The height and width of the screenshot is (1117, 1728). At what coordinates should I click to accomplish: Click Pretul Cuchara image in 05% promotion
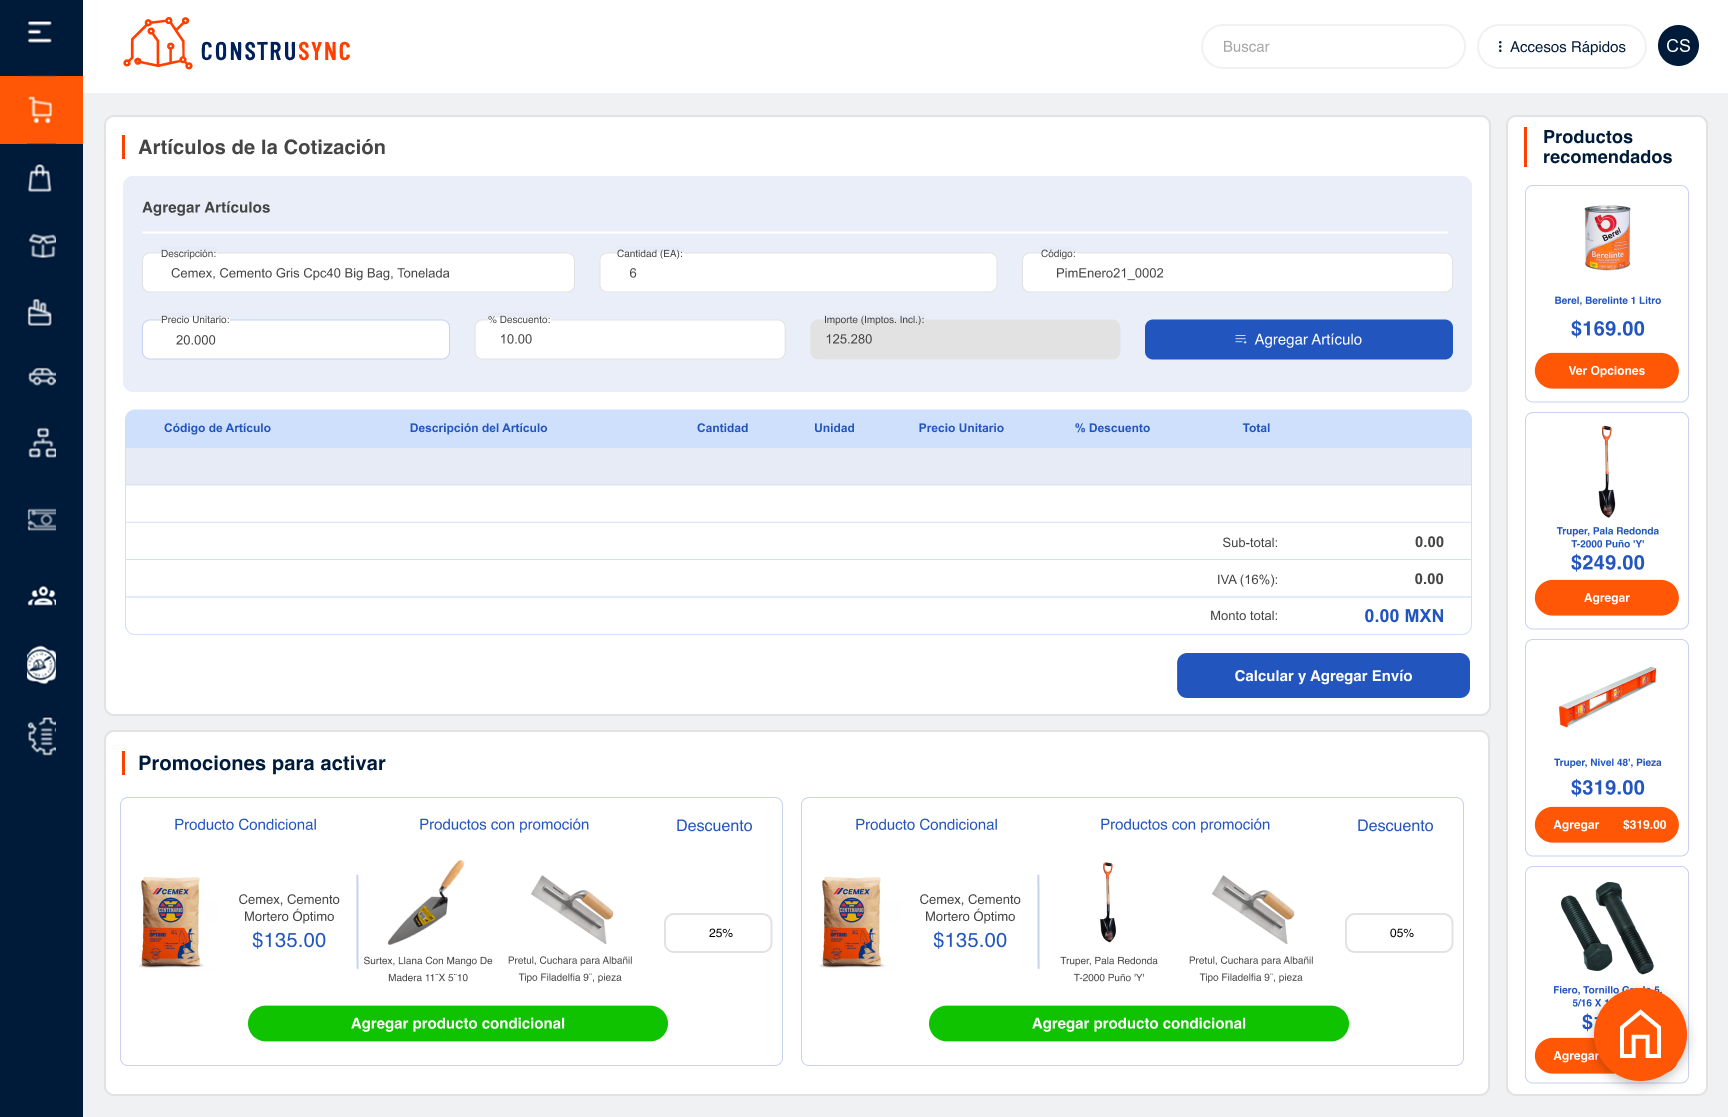[1253, 908]
